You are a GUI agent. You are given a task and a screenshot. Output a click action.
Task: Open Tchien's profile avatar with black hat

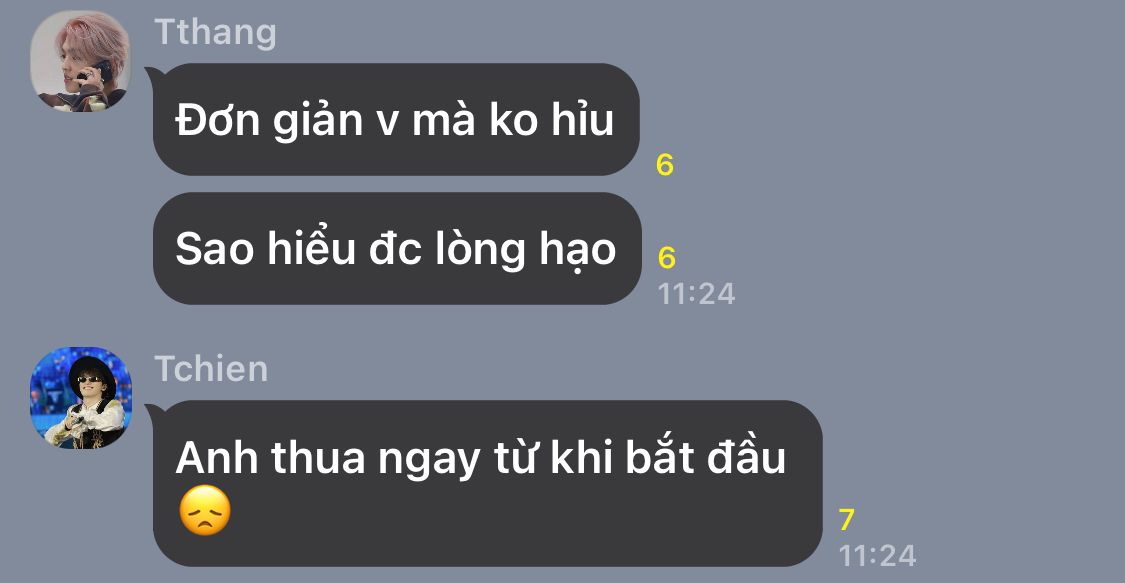coord(80,398)
